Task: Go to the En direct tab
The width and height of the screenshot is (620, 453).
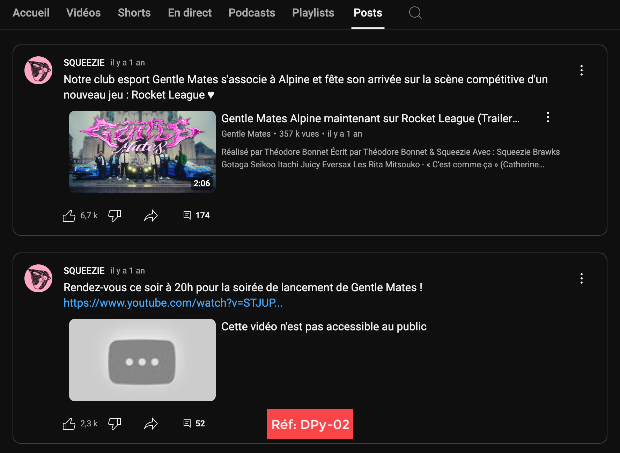Action: (x=190, y=13)
